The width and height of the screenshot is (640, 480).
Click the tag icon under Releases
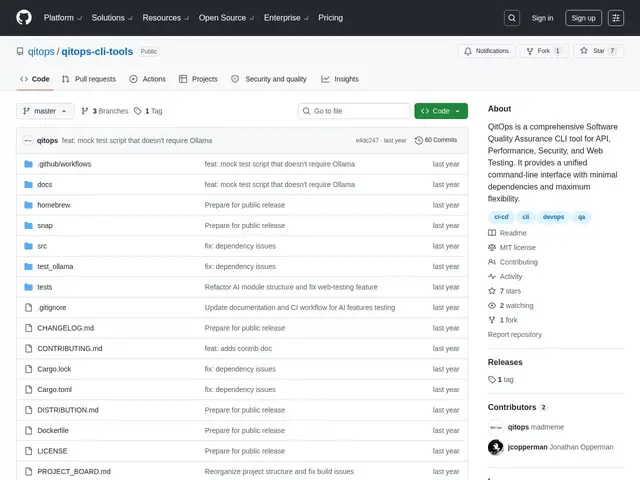tap(492, 380)
